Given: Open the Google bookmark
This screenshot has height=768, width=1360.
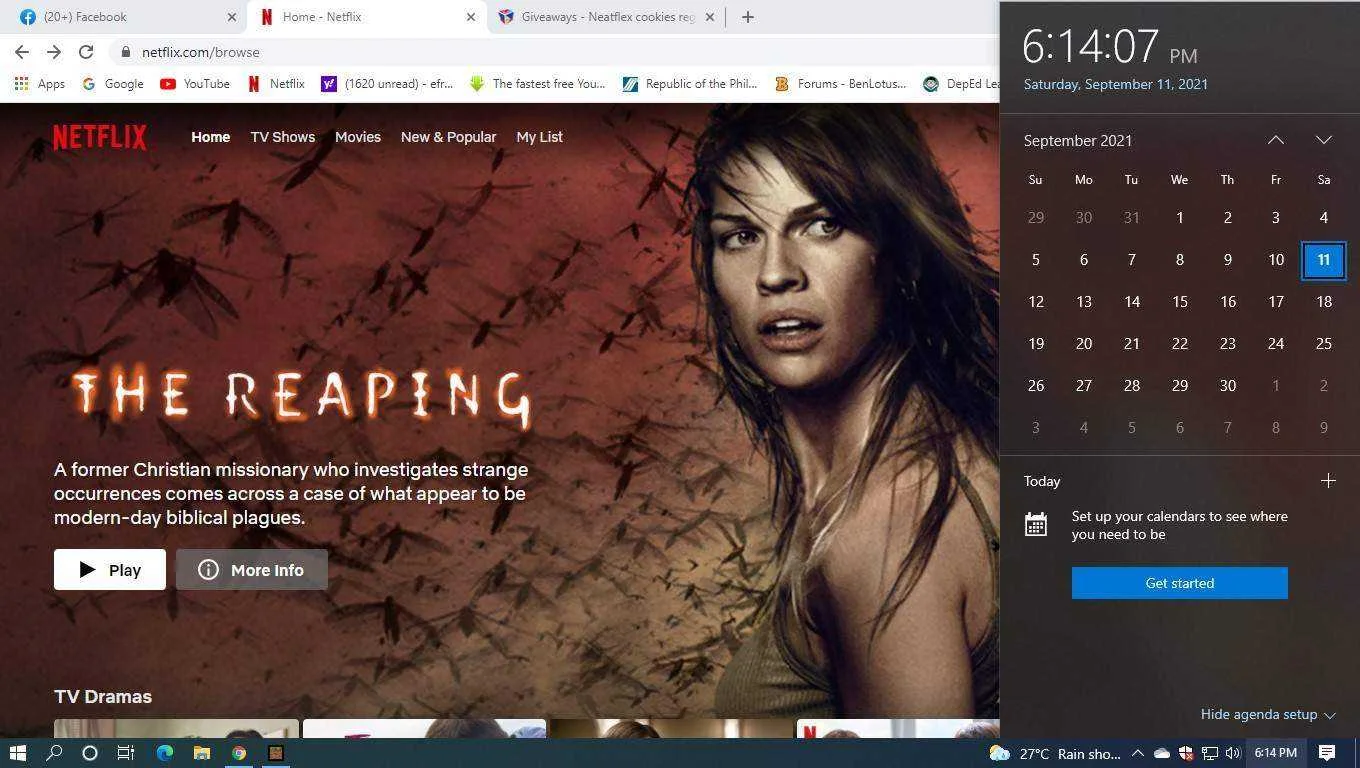Looking at the screenshot, I should (113, 84).
